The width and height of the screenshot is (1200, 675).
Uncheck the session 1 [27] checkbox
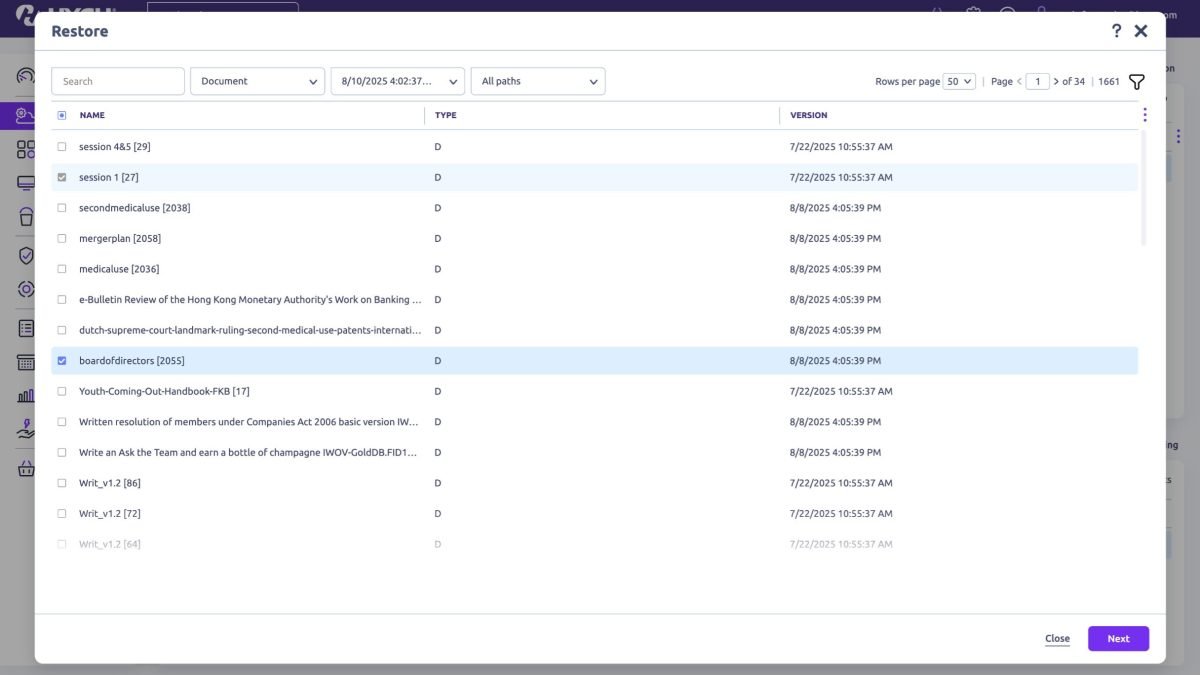point(61,176)
